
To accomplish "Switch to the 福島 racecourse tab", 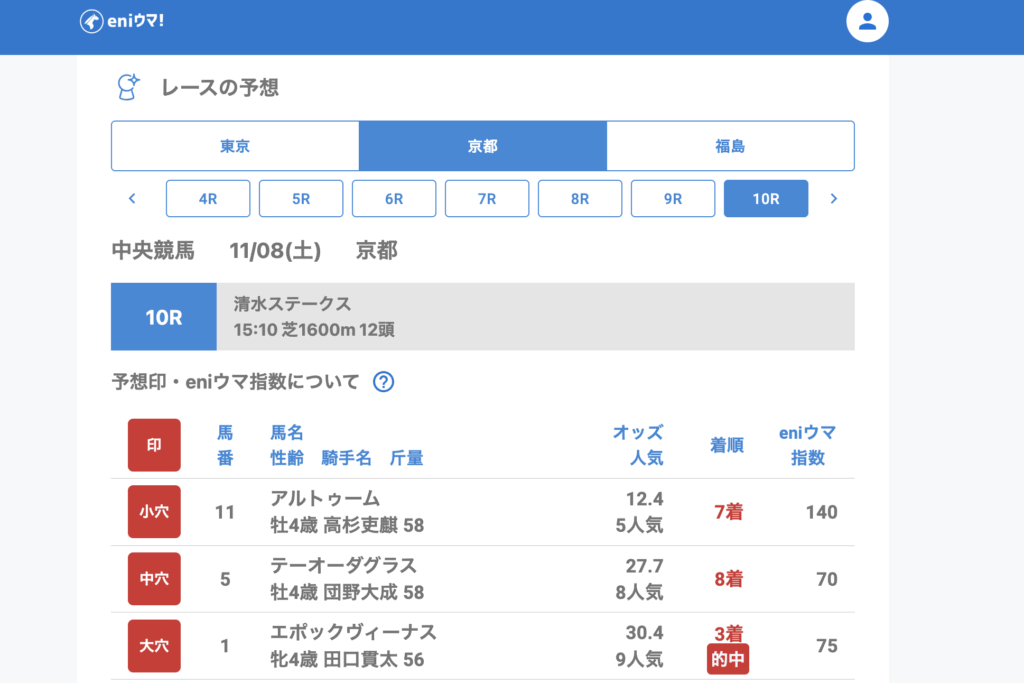I will (730, 146).
